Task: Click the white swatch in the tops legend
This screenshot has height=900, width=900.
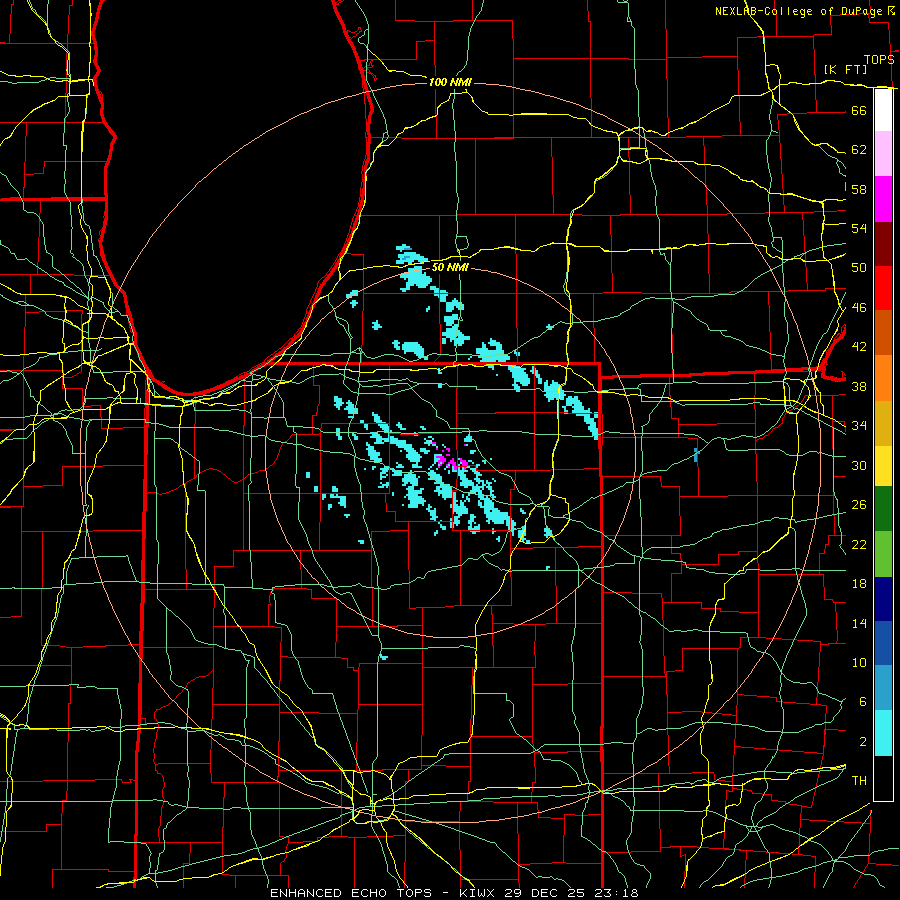Action: [x=883, y=110]
